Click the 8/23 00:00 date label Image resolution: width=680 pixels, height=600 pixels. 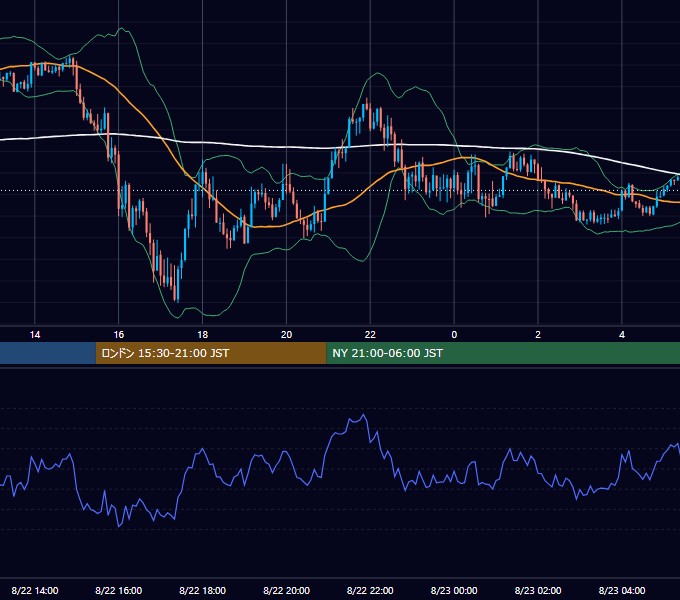point(454,590)
